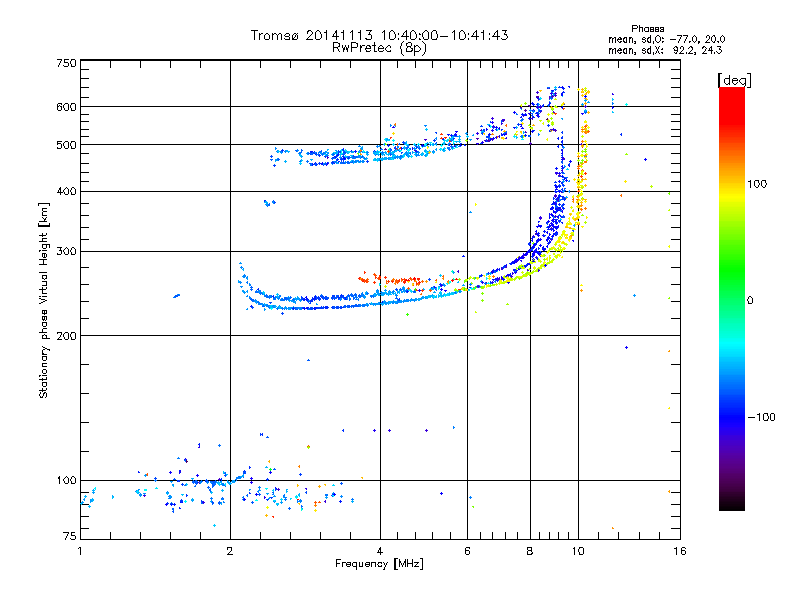Click the x-axis tick label '2'
The height and width of the screenshot is (600, 800).
[230, 551]
